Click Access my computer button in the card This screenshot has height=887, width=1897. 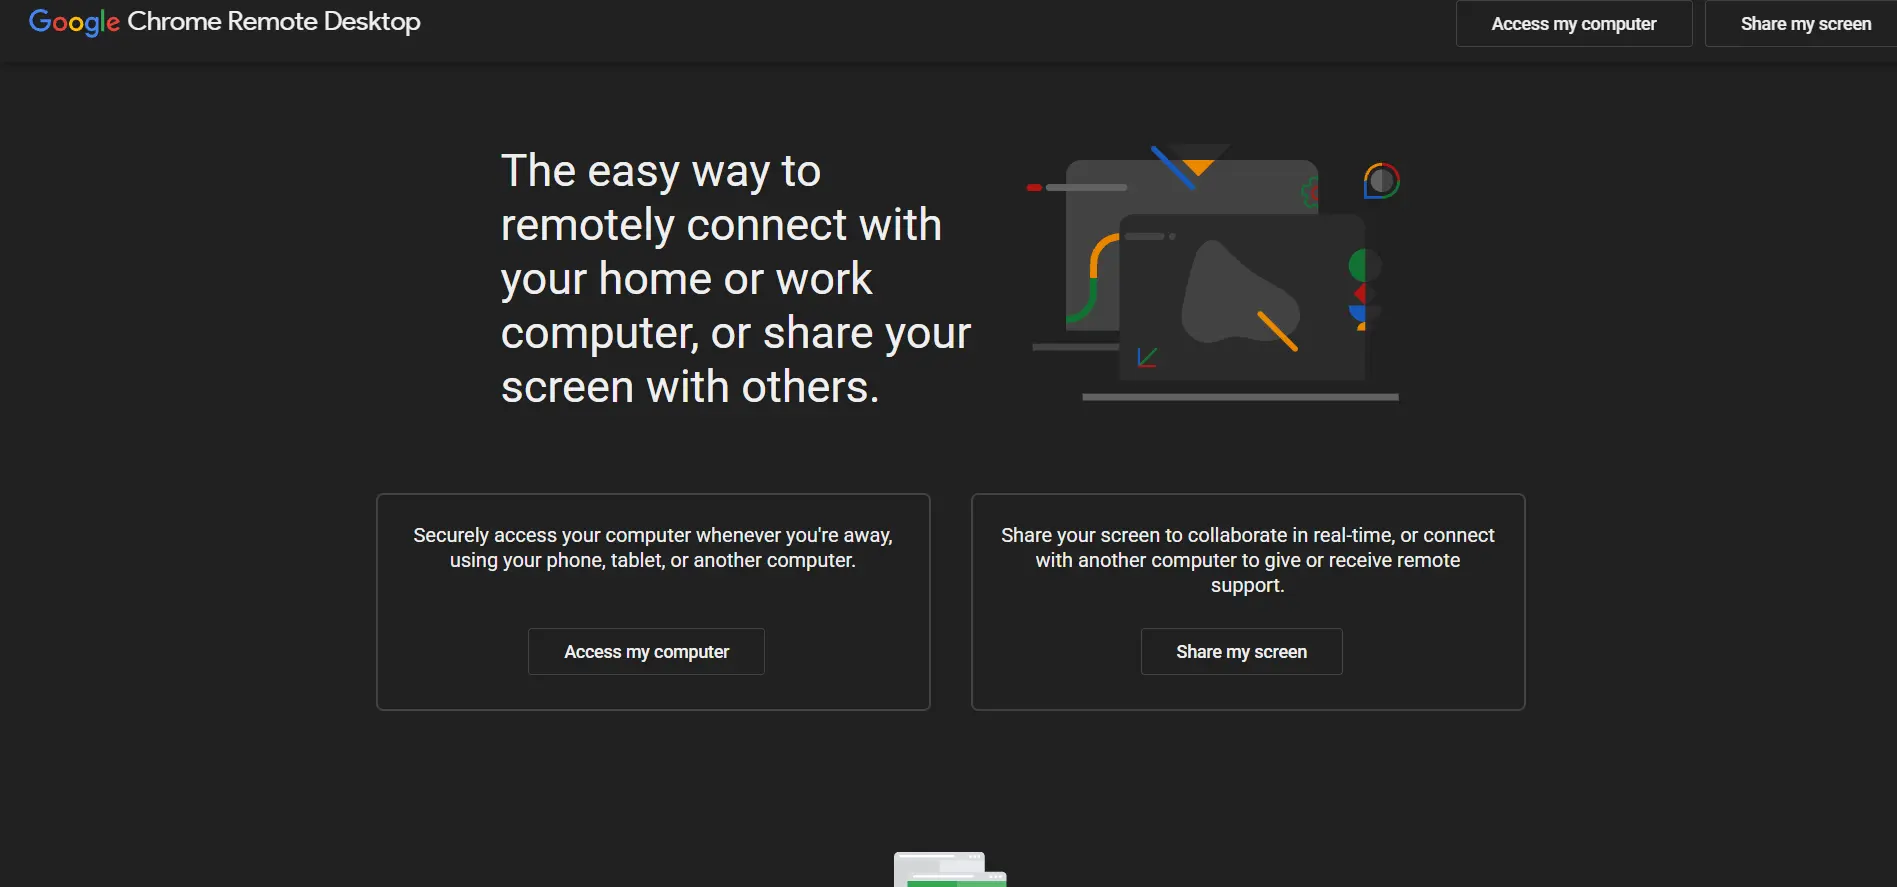coord(646,652)
